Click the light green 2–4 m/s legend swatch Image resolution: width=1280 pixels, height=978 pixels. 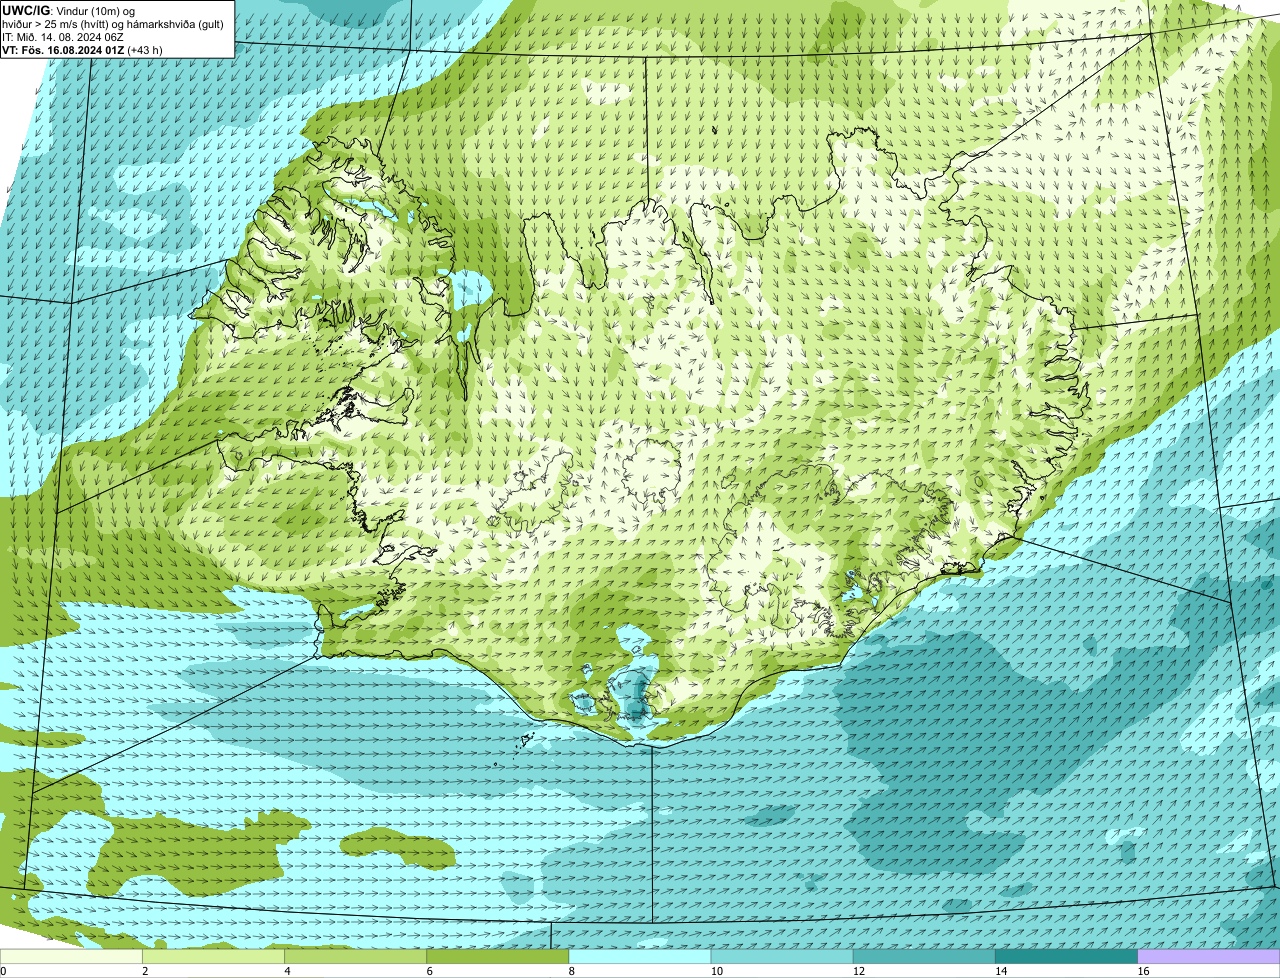(215, 956)
